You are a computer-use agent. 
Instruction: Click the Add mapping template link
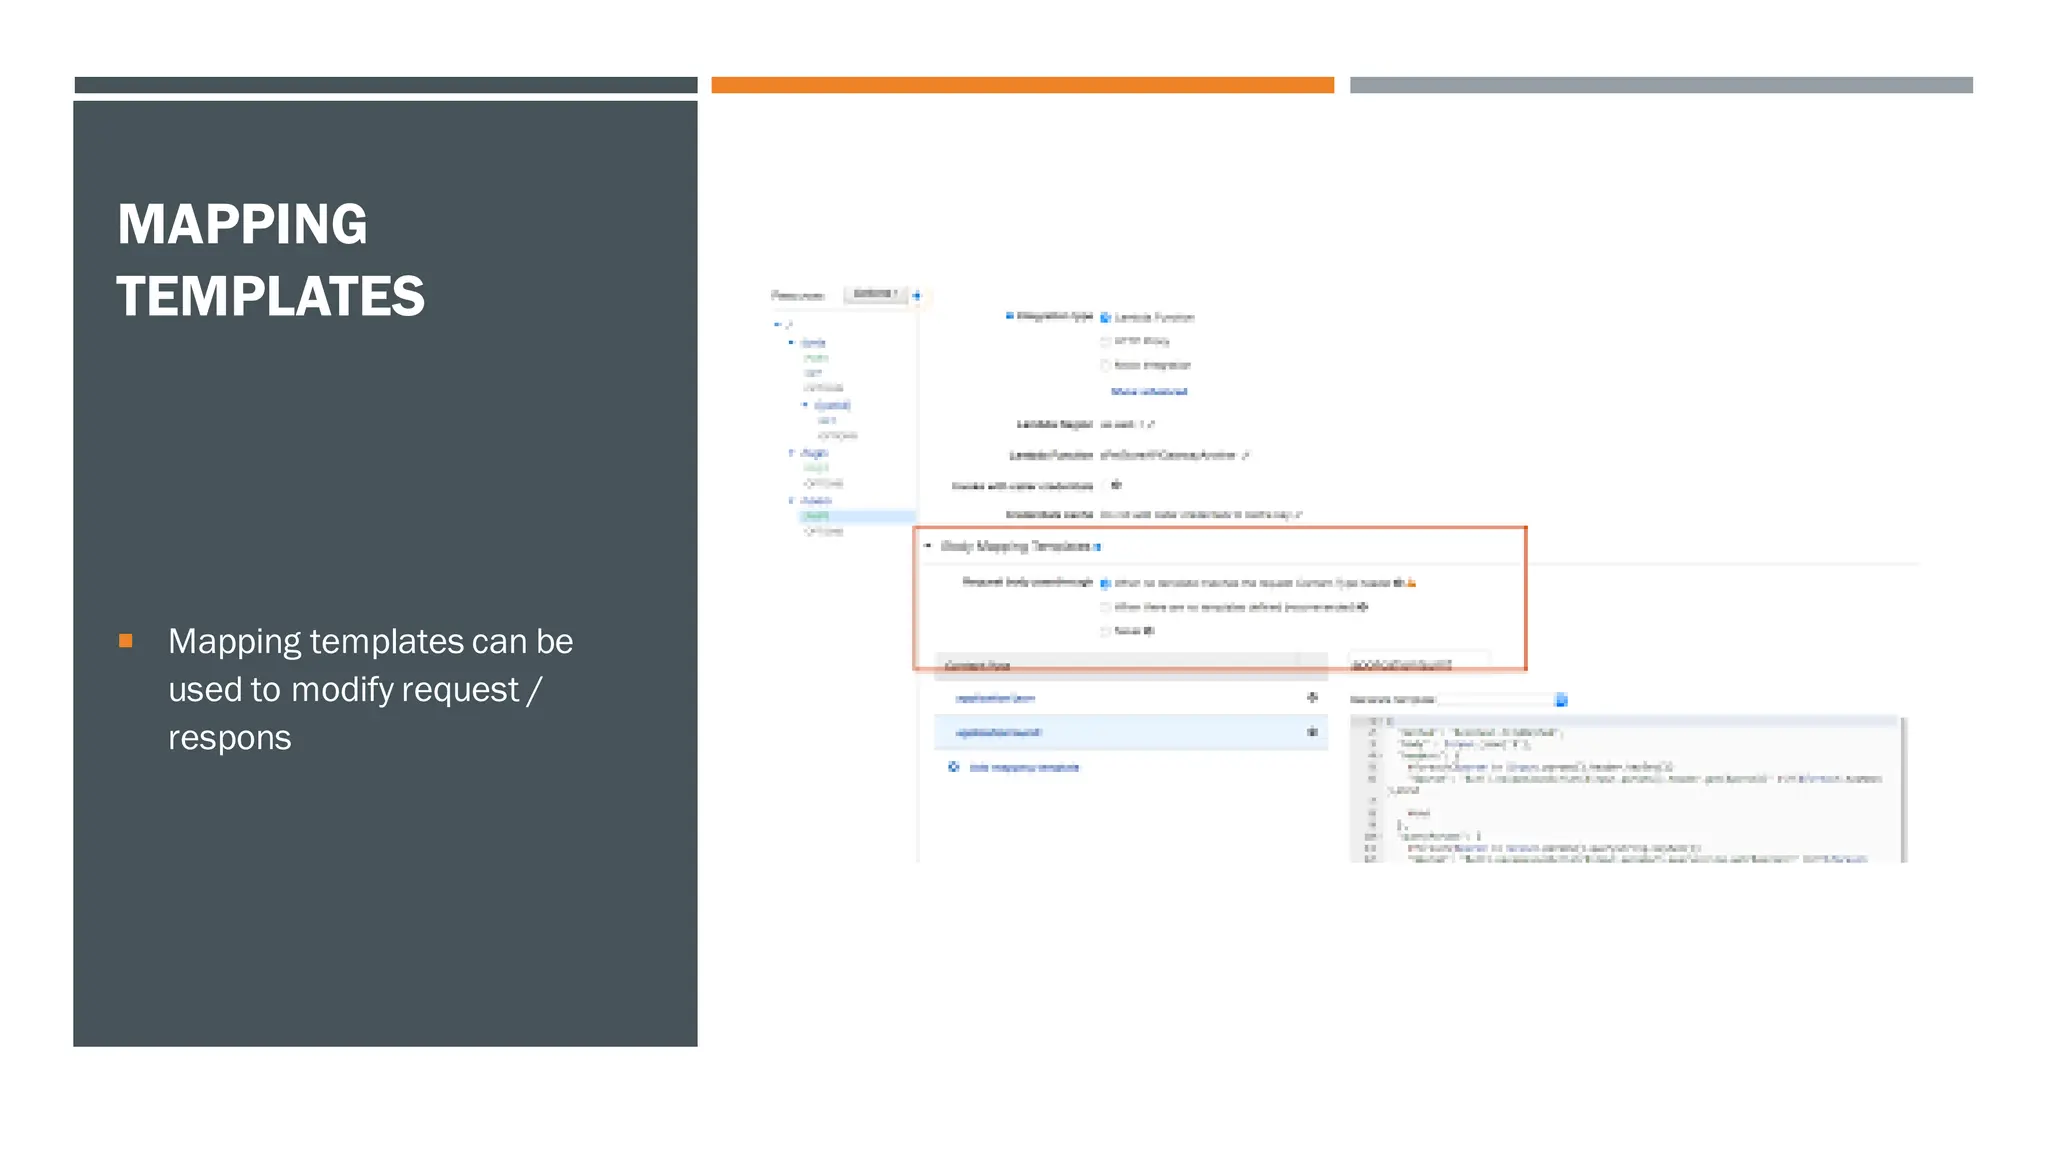pyautogui.click(x=1024, y=768)
